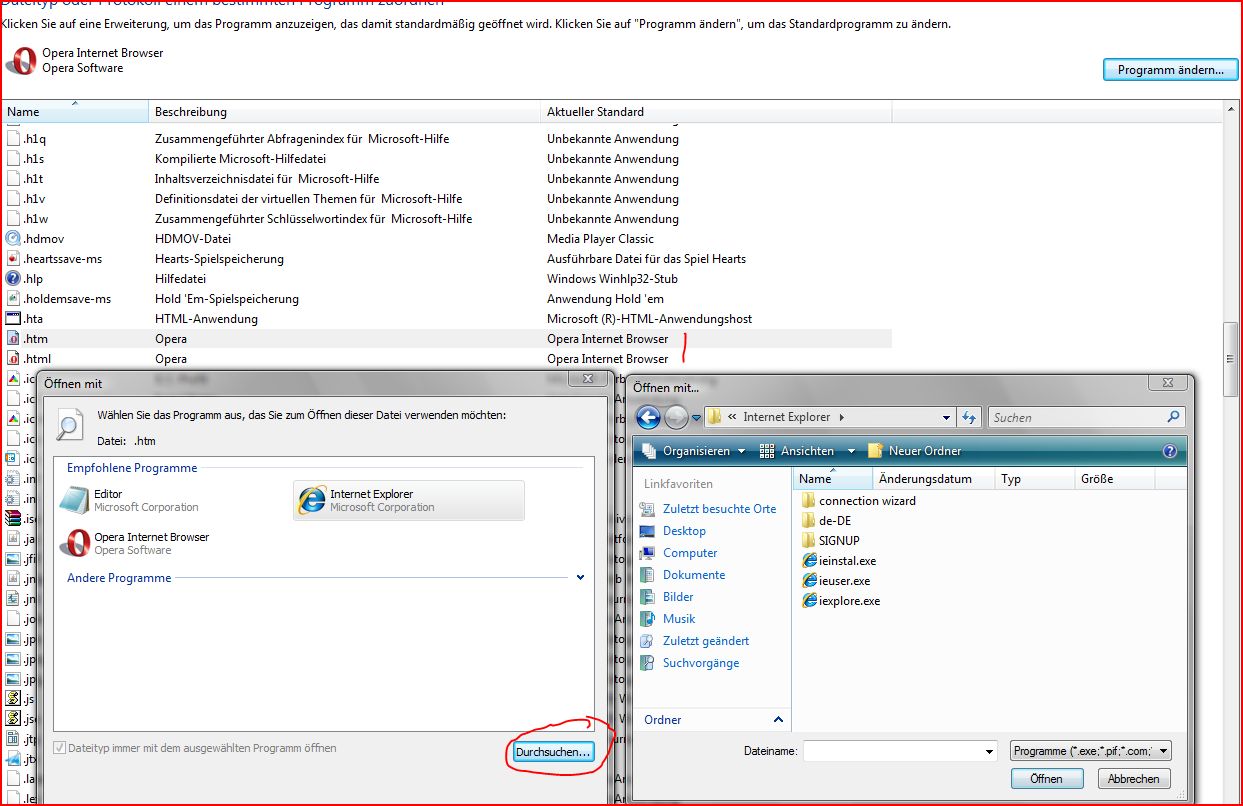1243x806 pixels.
Task: Select the ieinstal.exe file
Action: (x=838, y=561)
